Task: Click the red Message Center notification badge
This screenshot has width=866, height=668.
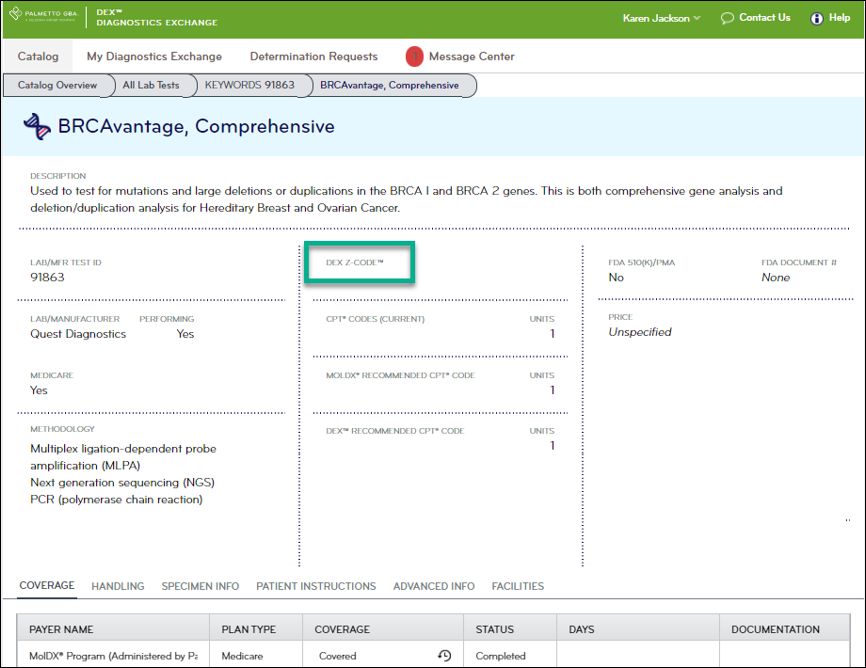Action: pyautogui.click(x=414, y=57)
